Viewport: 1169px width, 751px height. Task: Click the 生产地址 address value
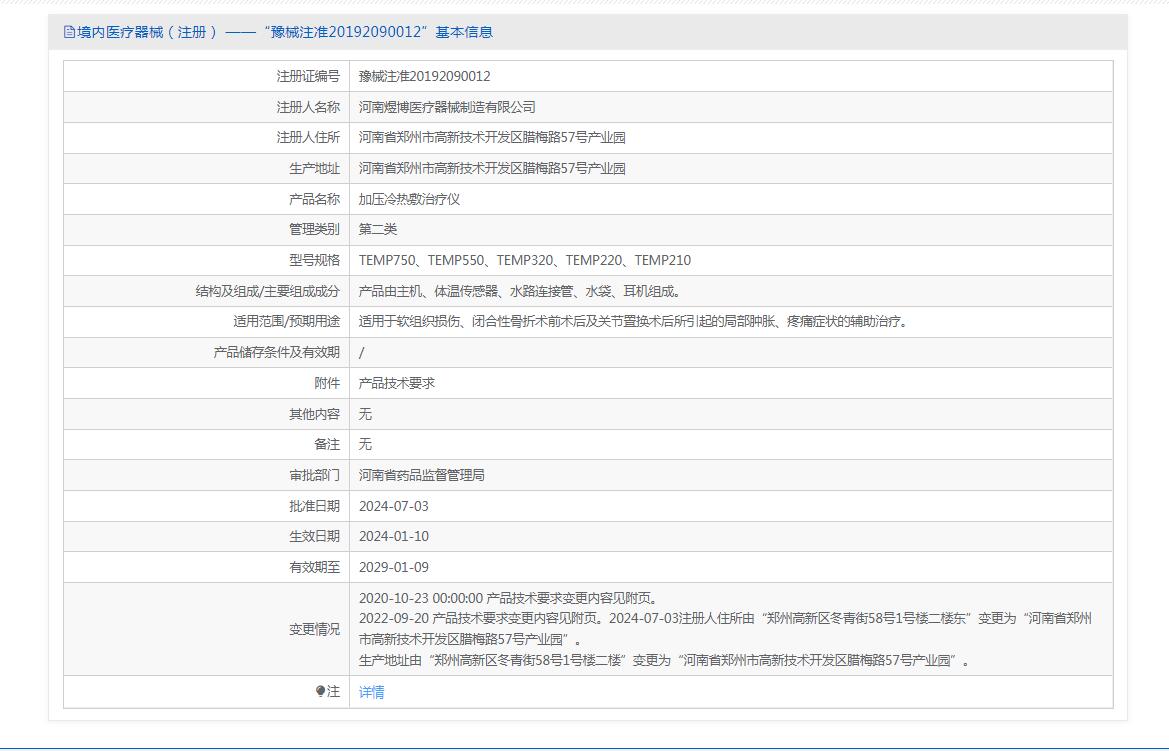(x=491, y=169)
